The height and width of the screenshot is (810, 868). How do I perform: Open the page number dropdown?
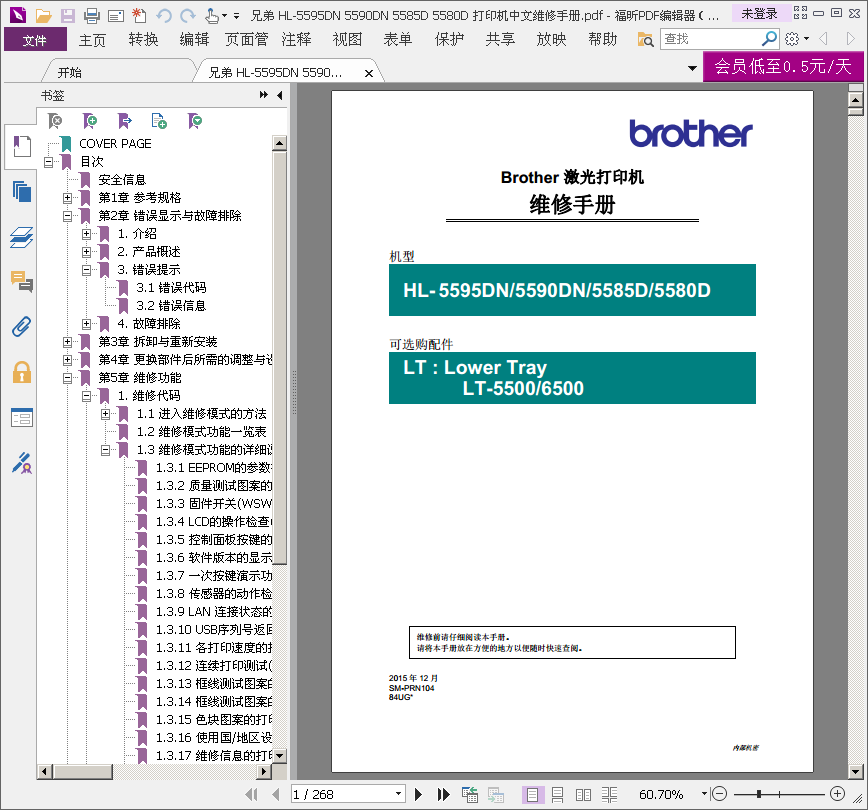click(398, 794)
